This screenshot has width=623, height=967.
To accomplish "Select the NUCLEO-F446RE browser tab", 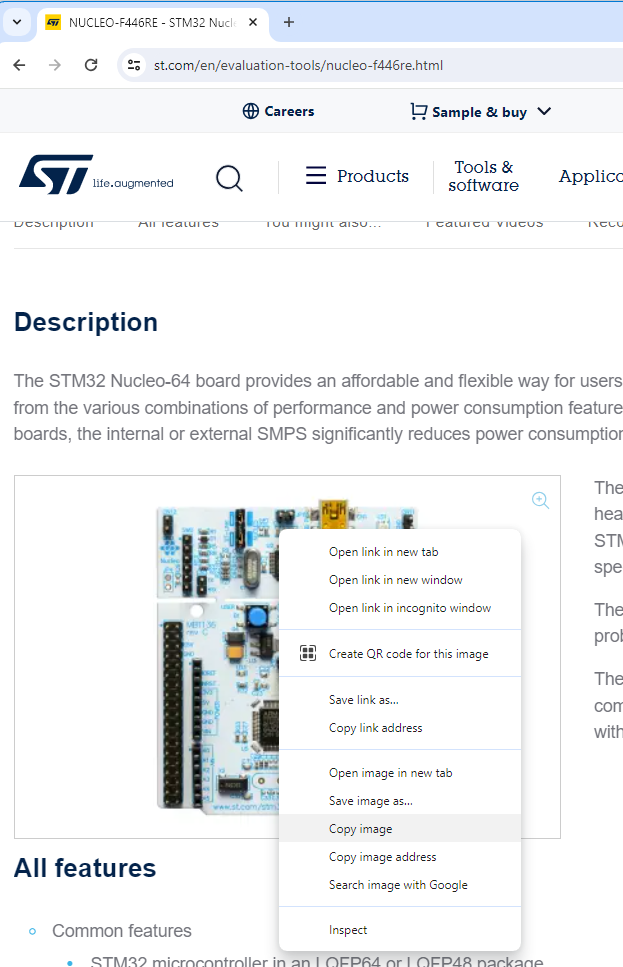I will [152, 23].
